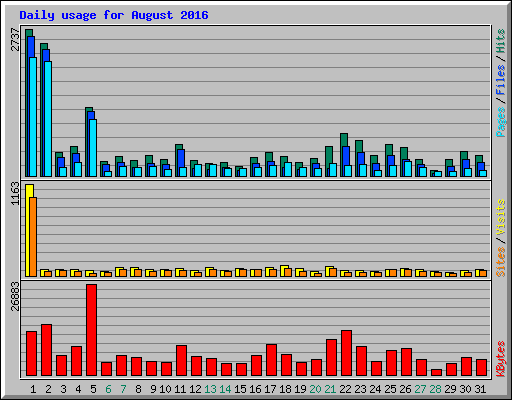Click the cyan pages bar for day 1
Viewport: 512px width, 400px height.
[33, 117]
